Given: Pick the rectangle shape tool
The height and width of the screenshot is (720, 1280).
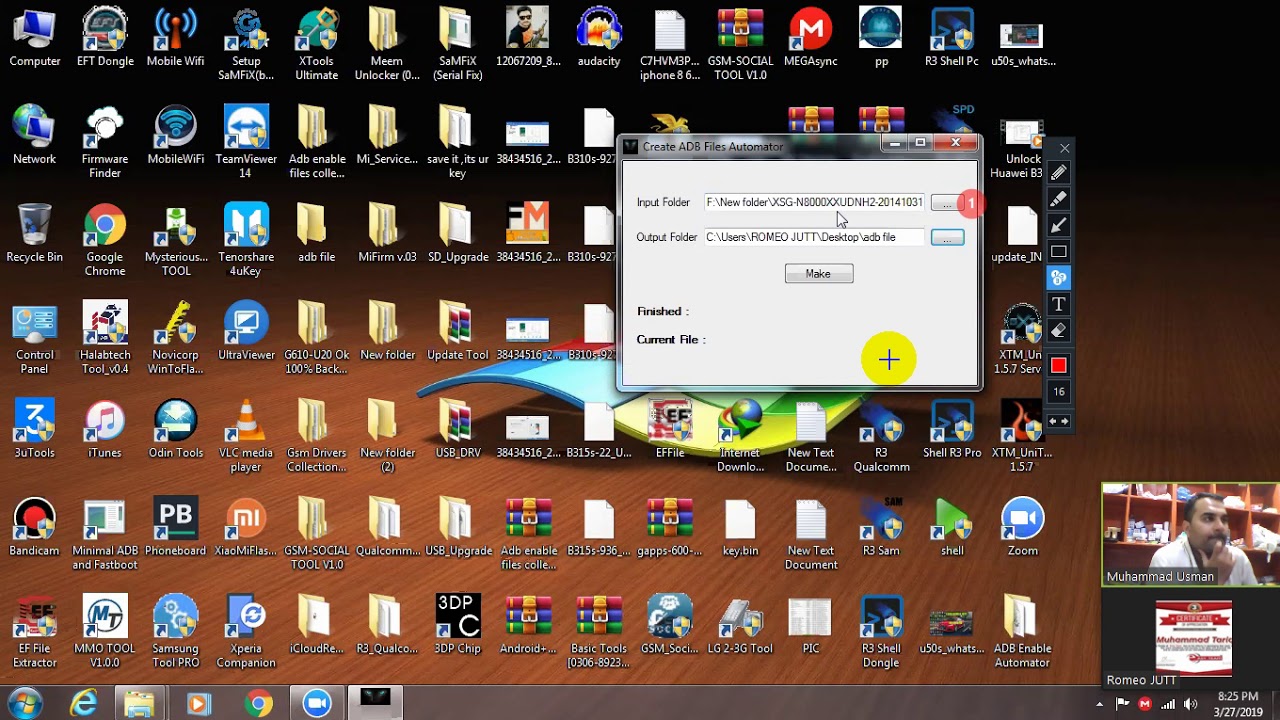Looking at the screenshot, I should pyautogui.click(x=1059, y=251).
